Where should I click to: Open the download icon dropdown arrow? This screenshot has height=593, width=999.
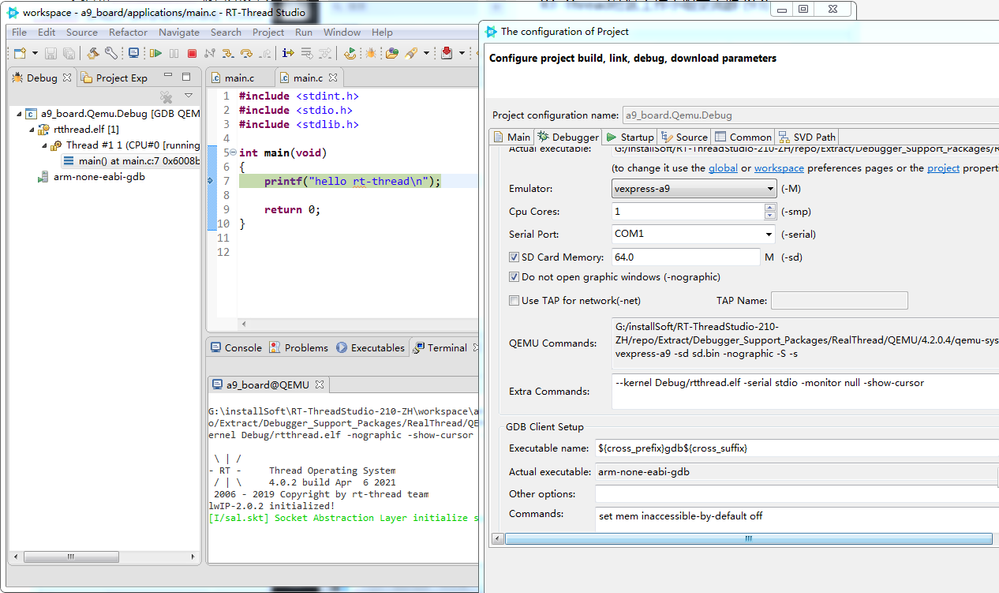pos(462,54)
